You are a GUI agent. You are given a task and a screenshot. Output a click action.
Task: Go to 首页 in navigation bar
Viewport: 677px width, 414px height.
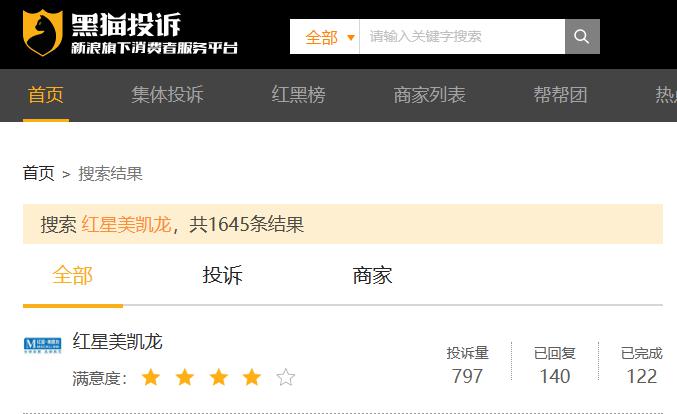tap(46, 95)
